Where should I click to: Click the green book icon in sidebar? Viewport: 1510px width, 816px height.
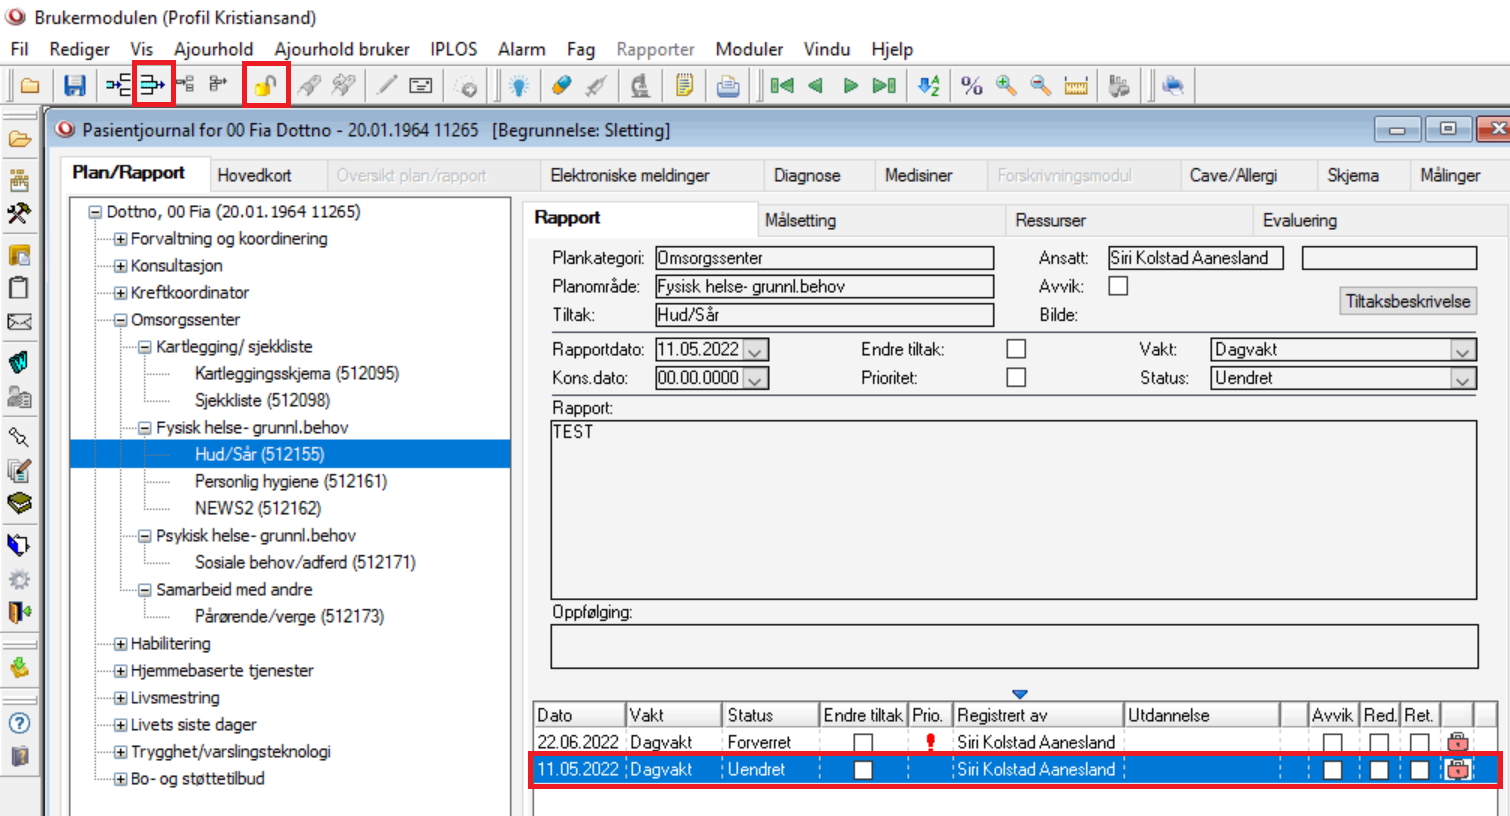[19, 503]
